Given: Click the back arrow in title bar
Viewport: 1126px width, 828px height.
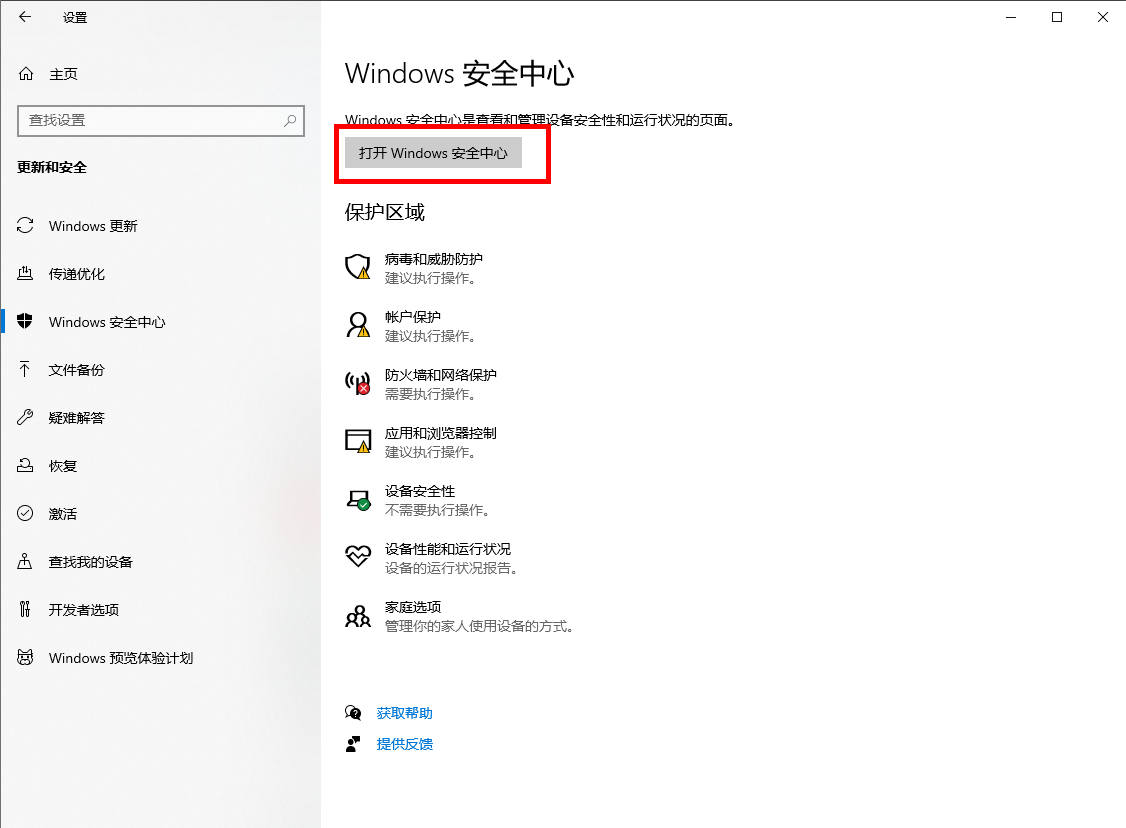Looking at the screenshot, I should pos(25,17).
